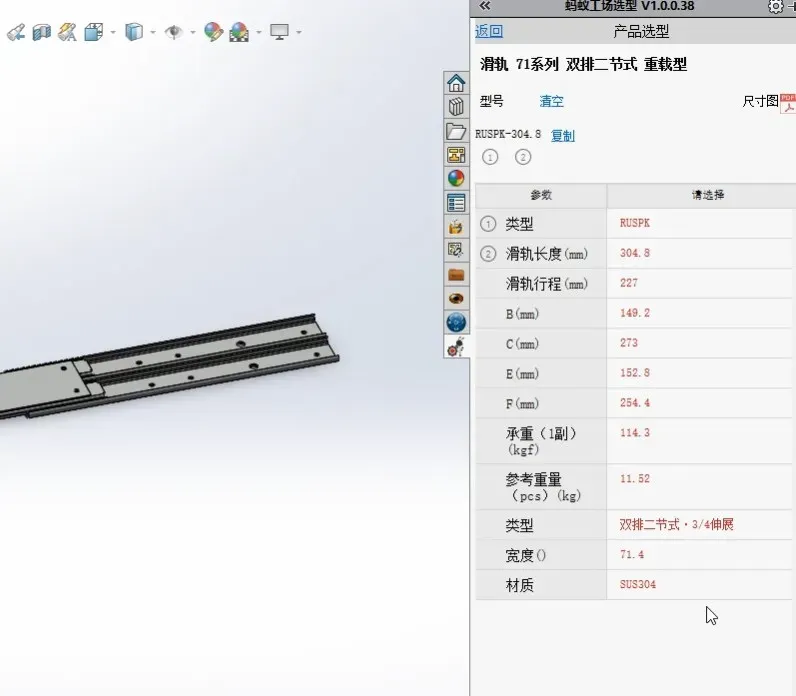Click the View Orientation cube icon
This screenshot has width=796, height=696.
tap(94, 32)
